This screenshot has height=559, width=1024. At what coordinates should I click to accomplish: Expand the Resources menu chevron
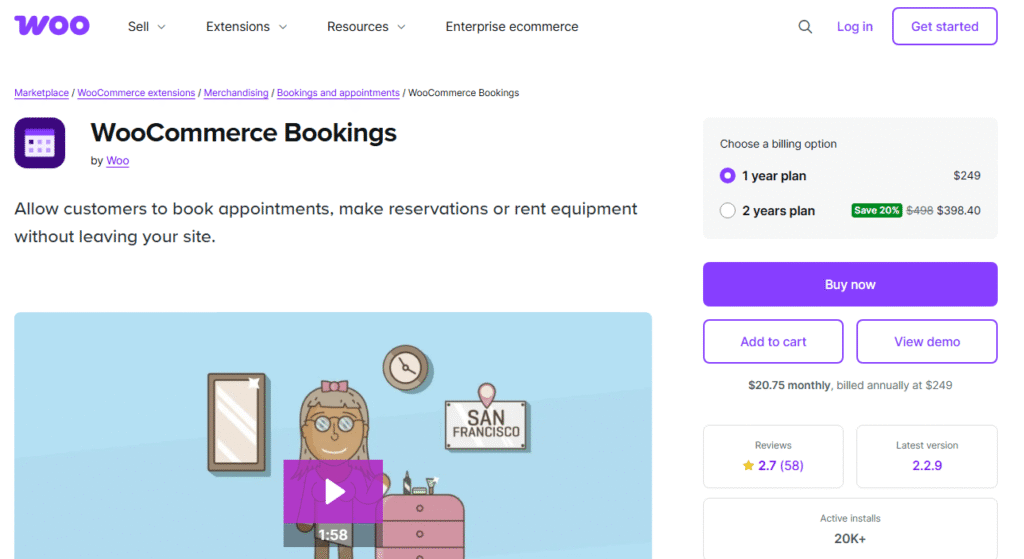coord(402,27)
